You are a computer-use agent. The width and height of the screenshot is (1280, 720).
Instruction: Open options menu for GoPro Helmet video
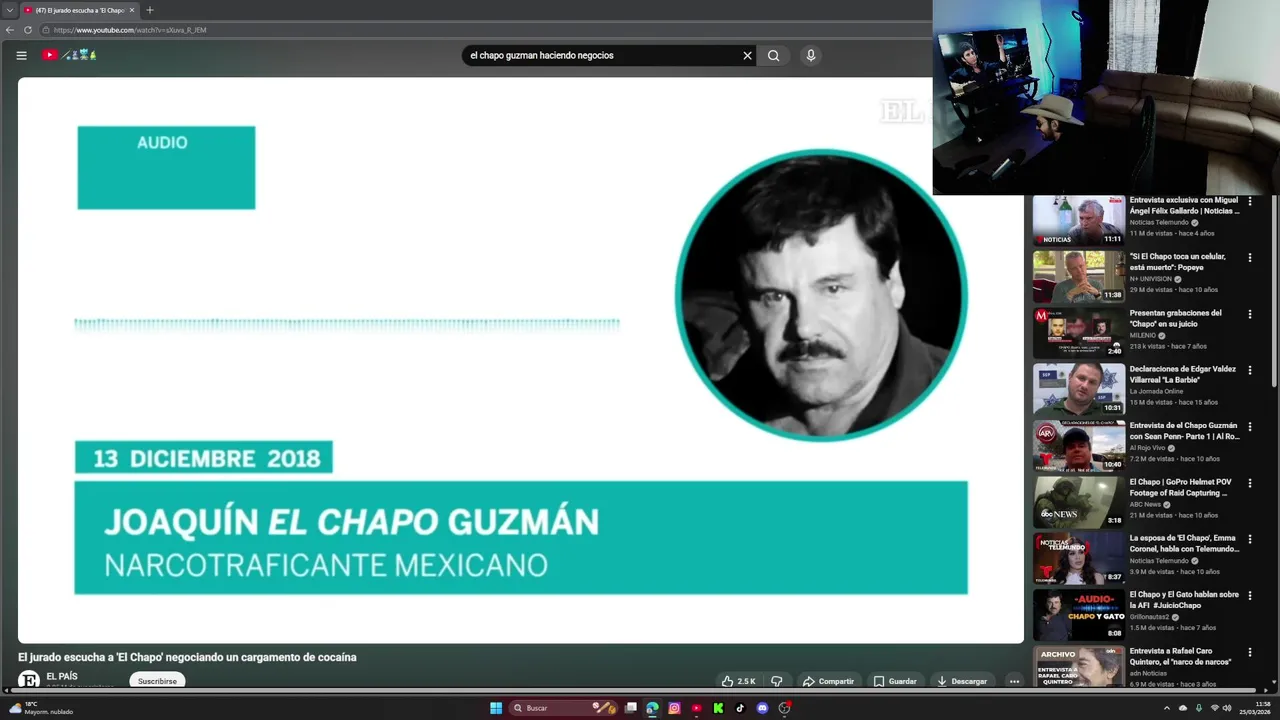point(1249,483)
